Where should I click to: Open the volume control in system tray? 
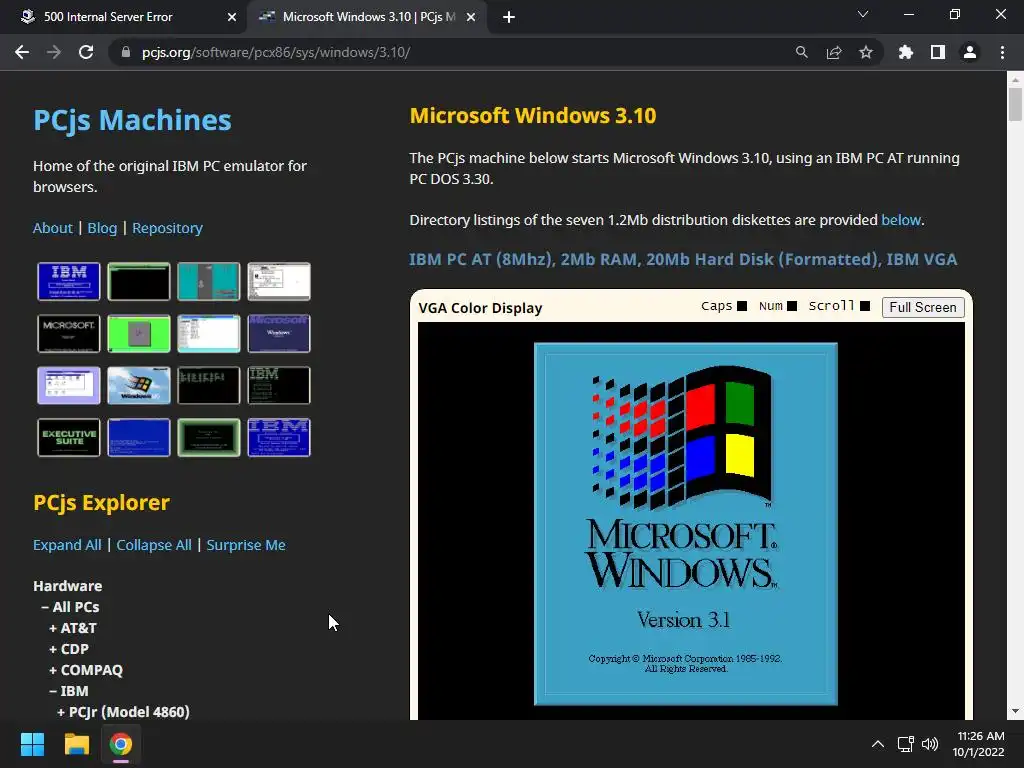pos(930,744)
